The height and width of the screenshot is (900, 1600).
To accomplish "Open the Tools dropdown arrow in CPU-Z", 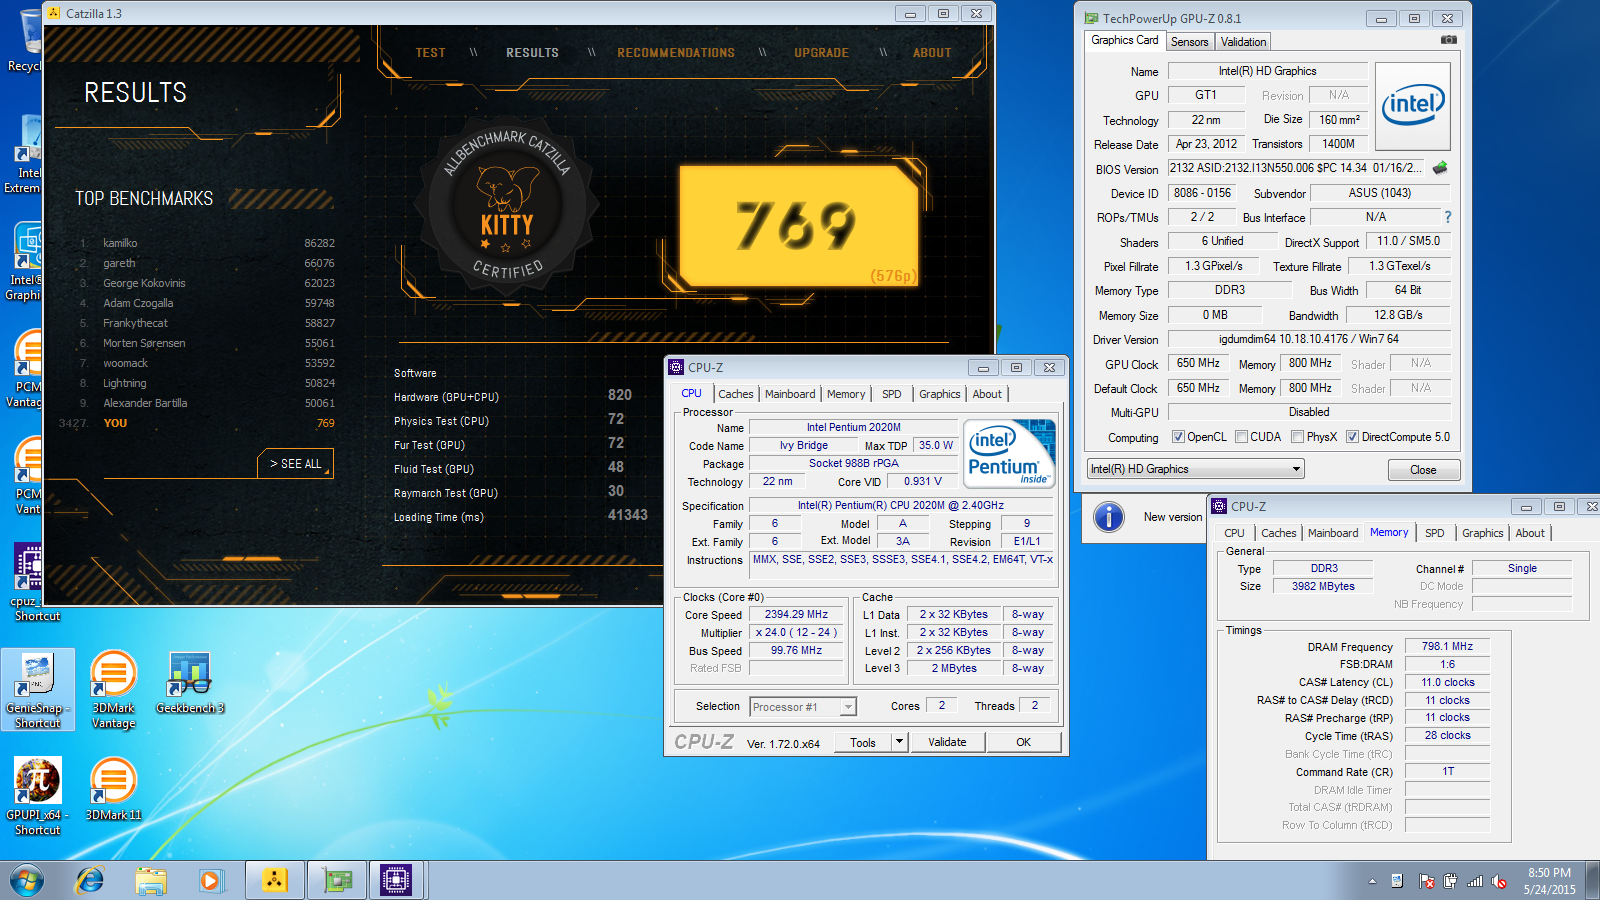I will (x=899, y=742).
